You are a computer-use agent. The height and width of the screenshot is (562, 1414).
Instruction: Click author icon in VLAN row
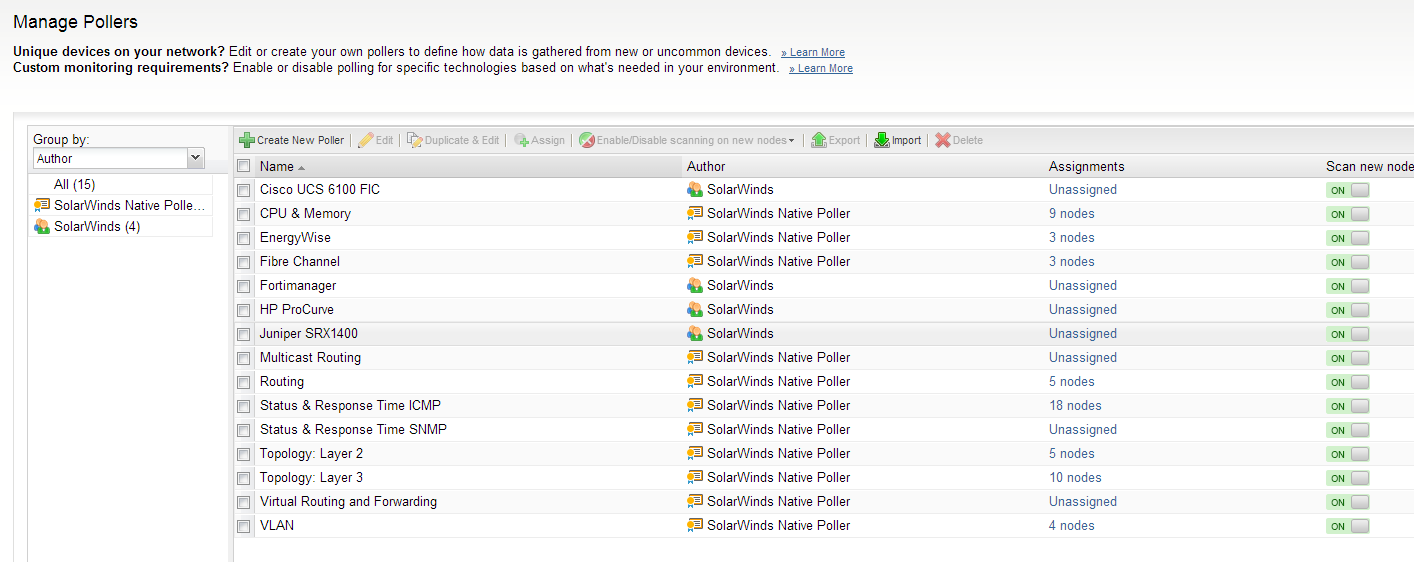click(695, 525)
